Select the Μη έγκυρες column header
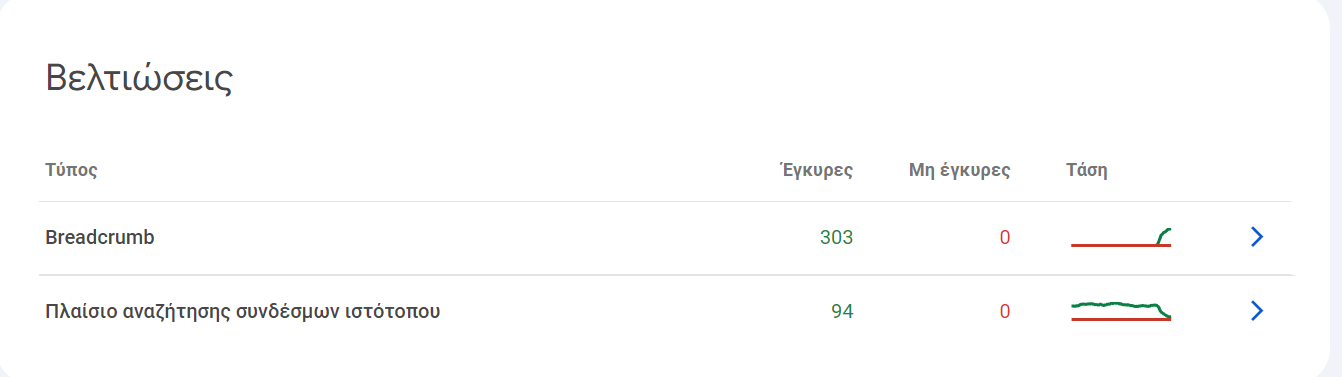1342x377 pixels. point(959,170)
